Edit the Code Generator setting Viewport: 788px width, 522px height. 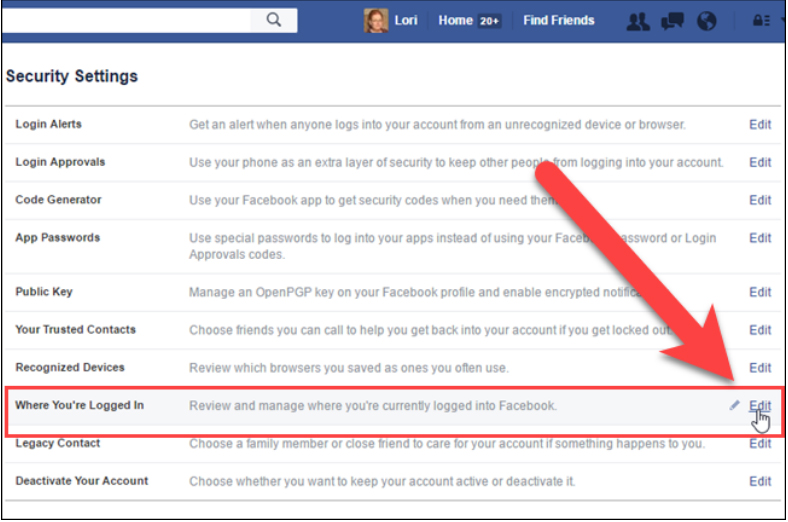pos(760,200)
